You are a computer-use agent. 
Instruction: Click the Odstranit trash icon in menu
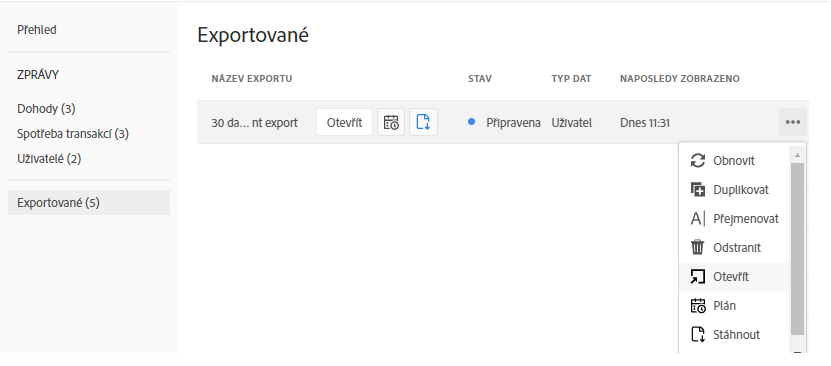click(x=698, y=247)
